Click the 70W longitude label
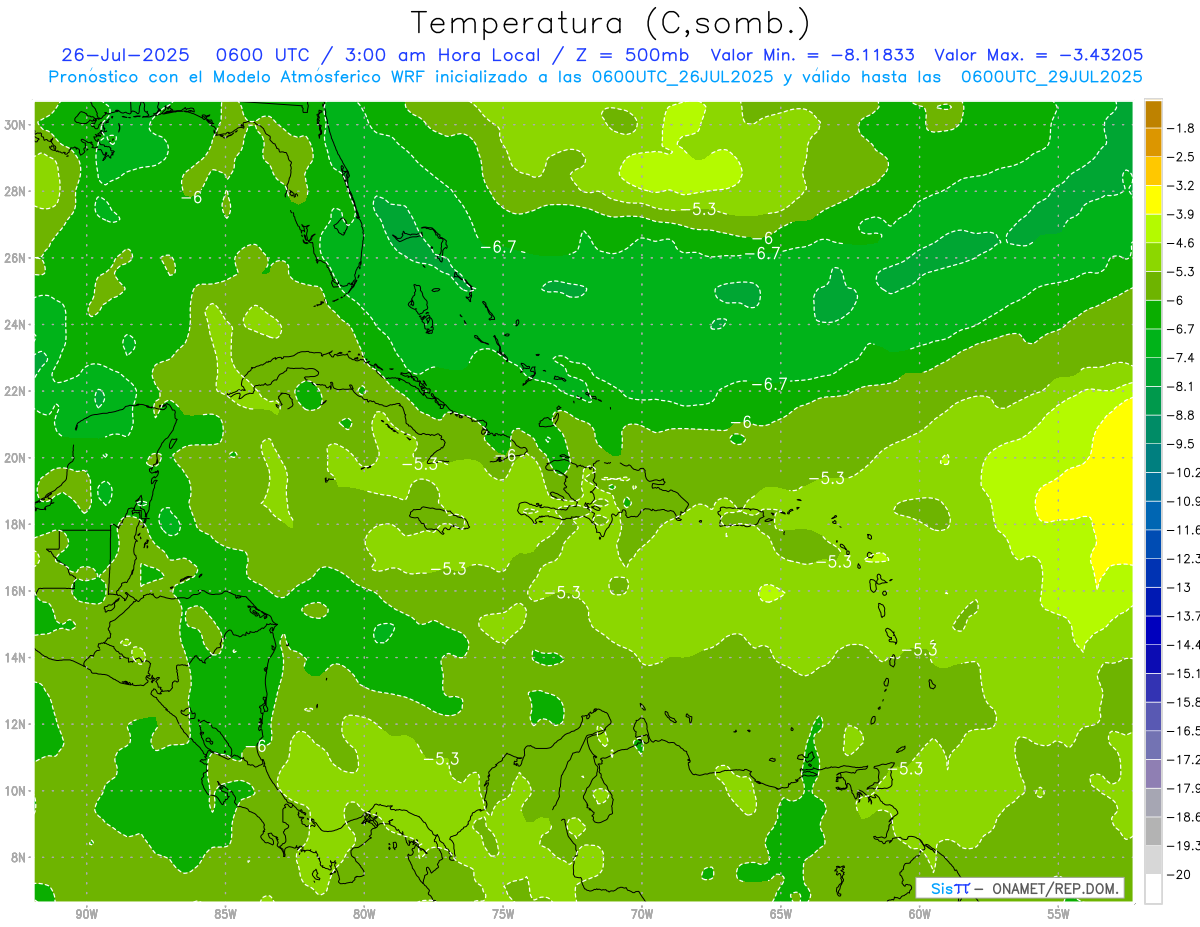 click(x=642, y=914)
